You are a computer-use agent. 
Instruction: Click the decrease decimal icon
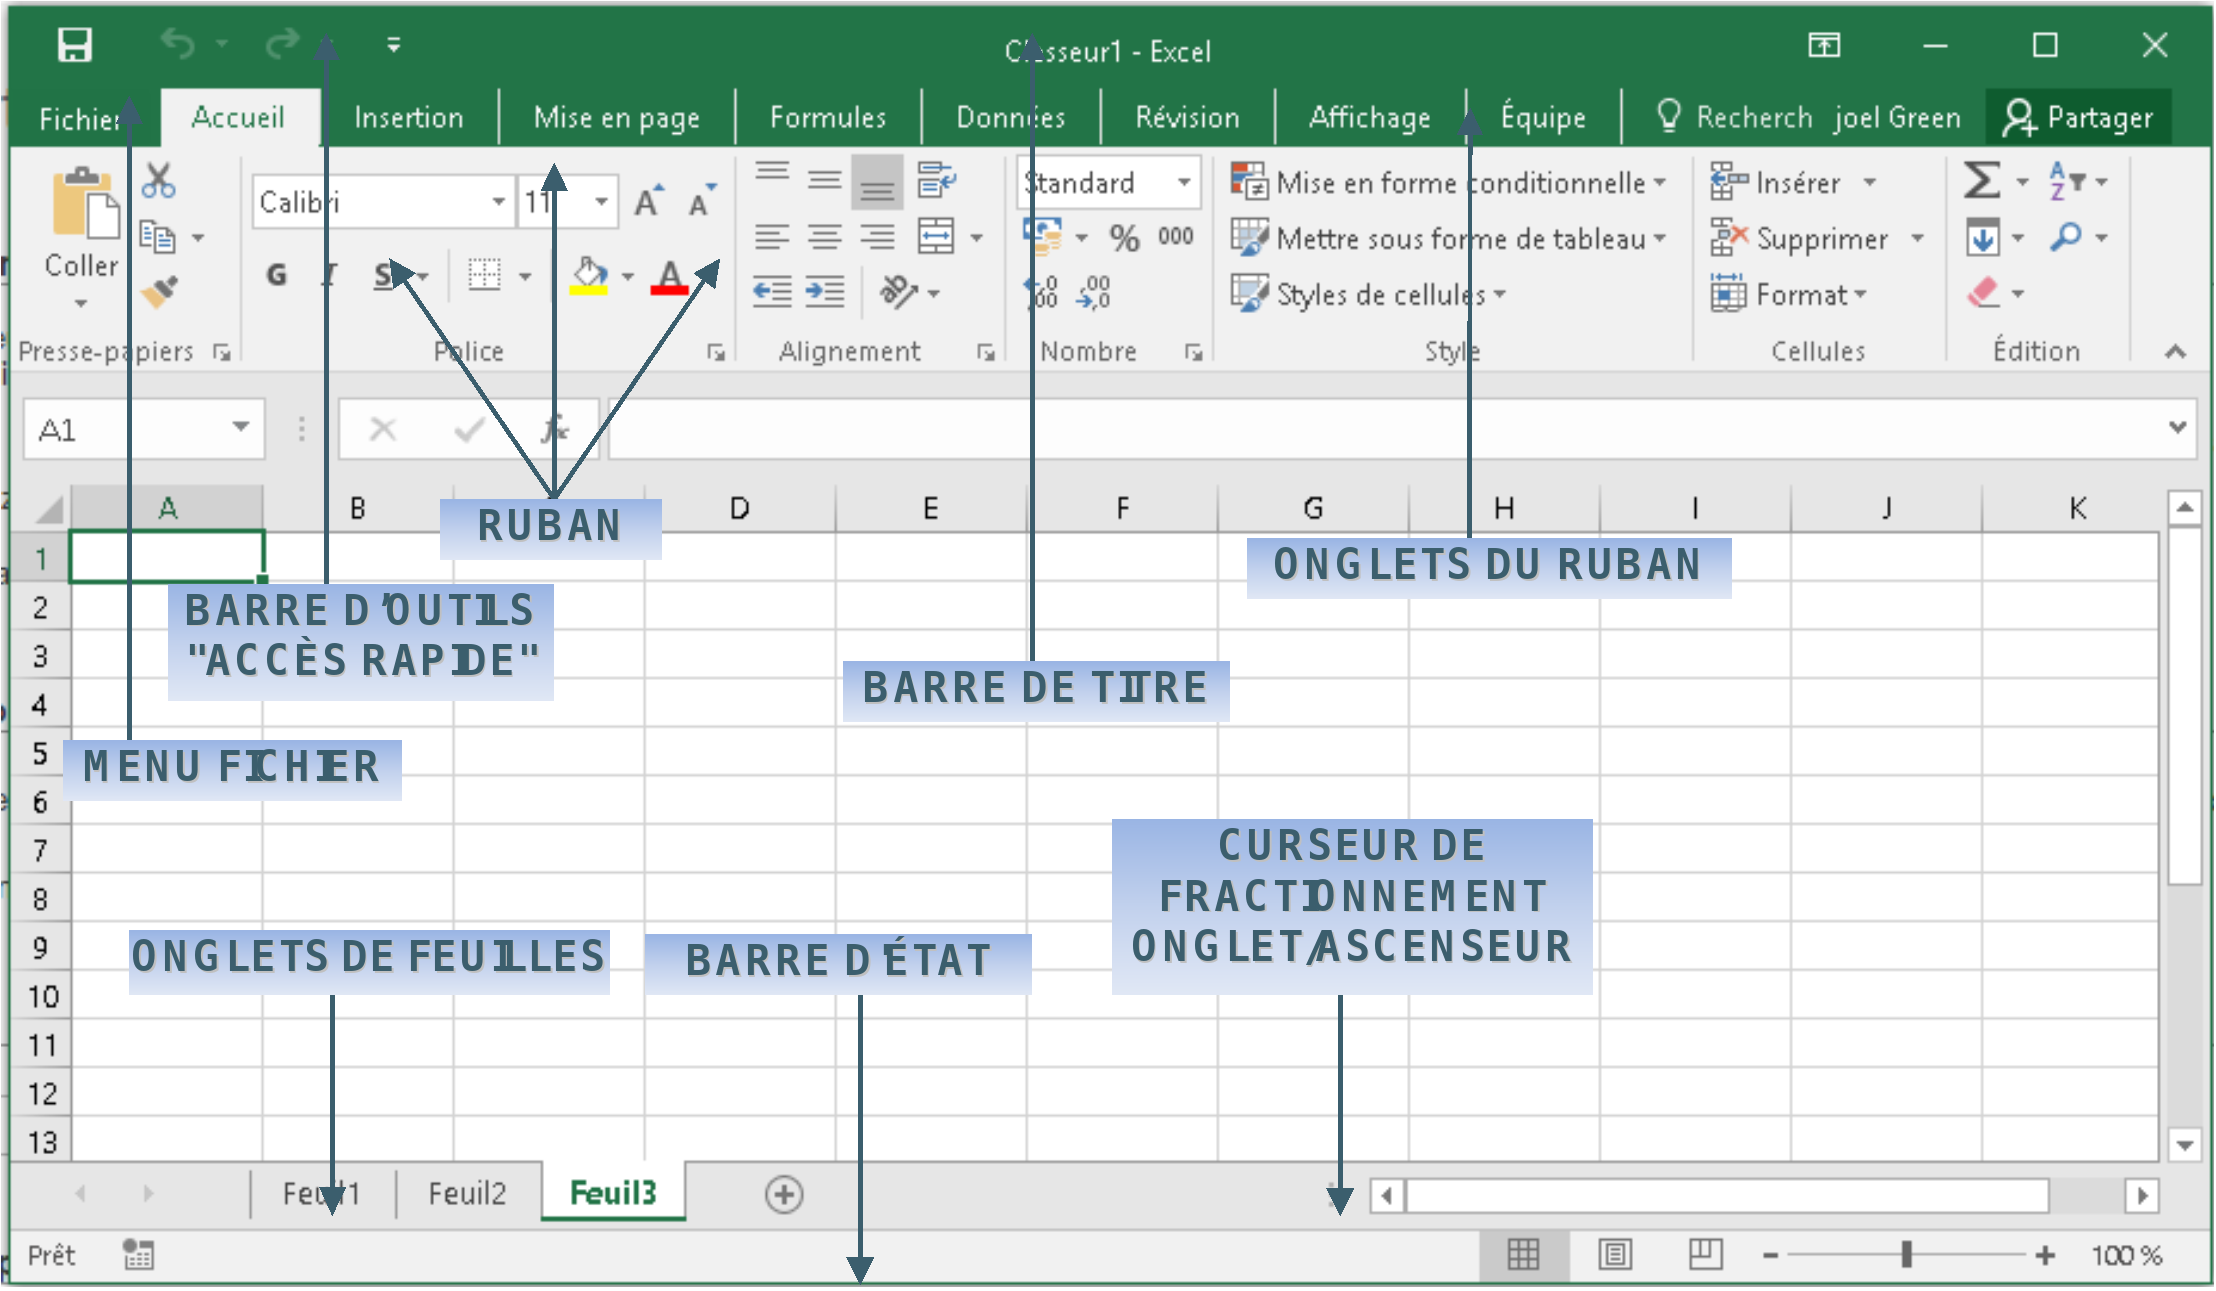click(x=1094, y=293)
